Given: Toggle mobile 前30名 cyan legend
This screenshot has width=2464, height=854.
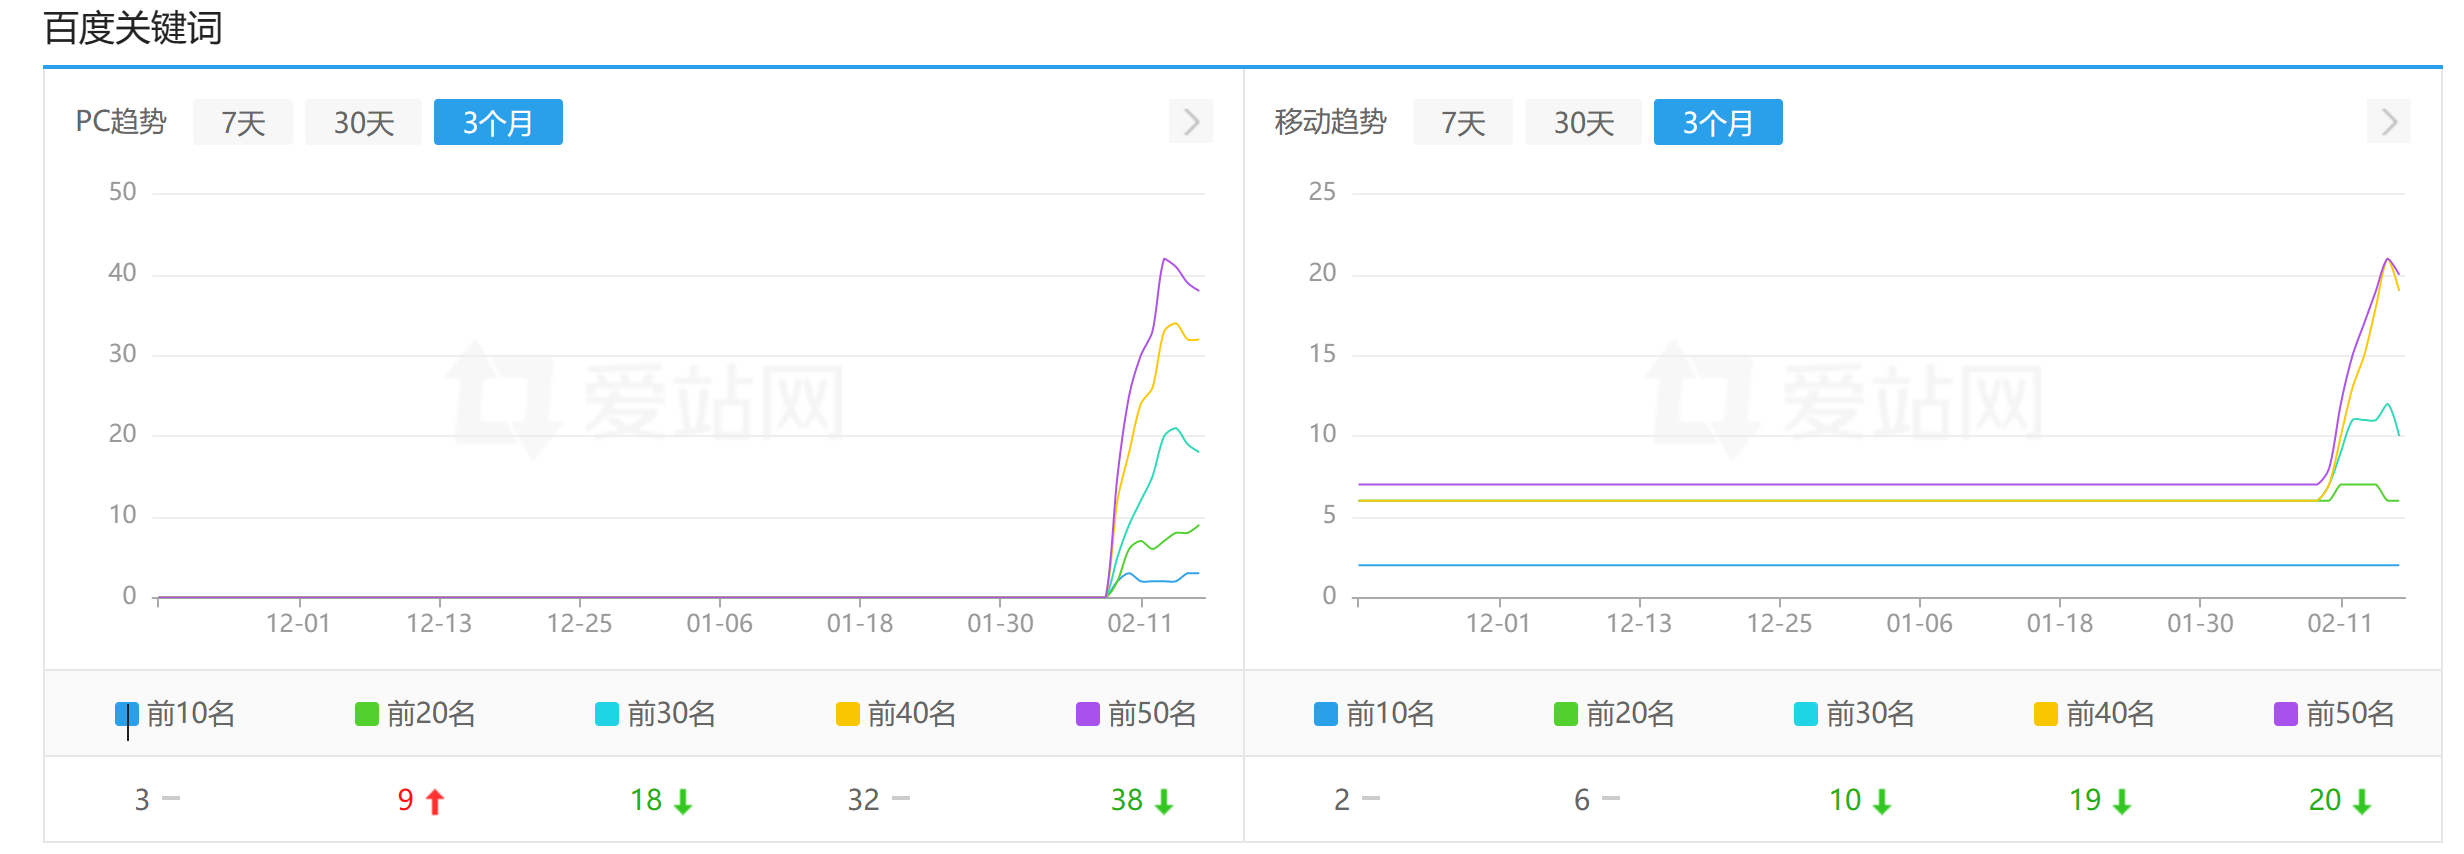Looking at the screenshot, I should pos(1855,714).
